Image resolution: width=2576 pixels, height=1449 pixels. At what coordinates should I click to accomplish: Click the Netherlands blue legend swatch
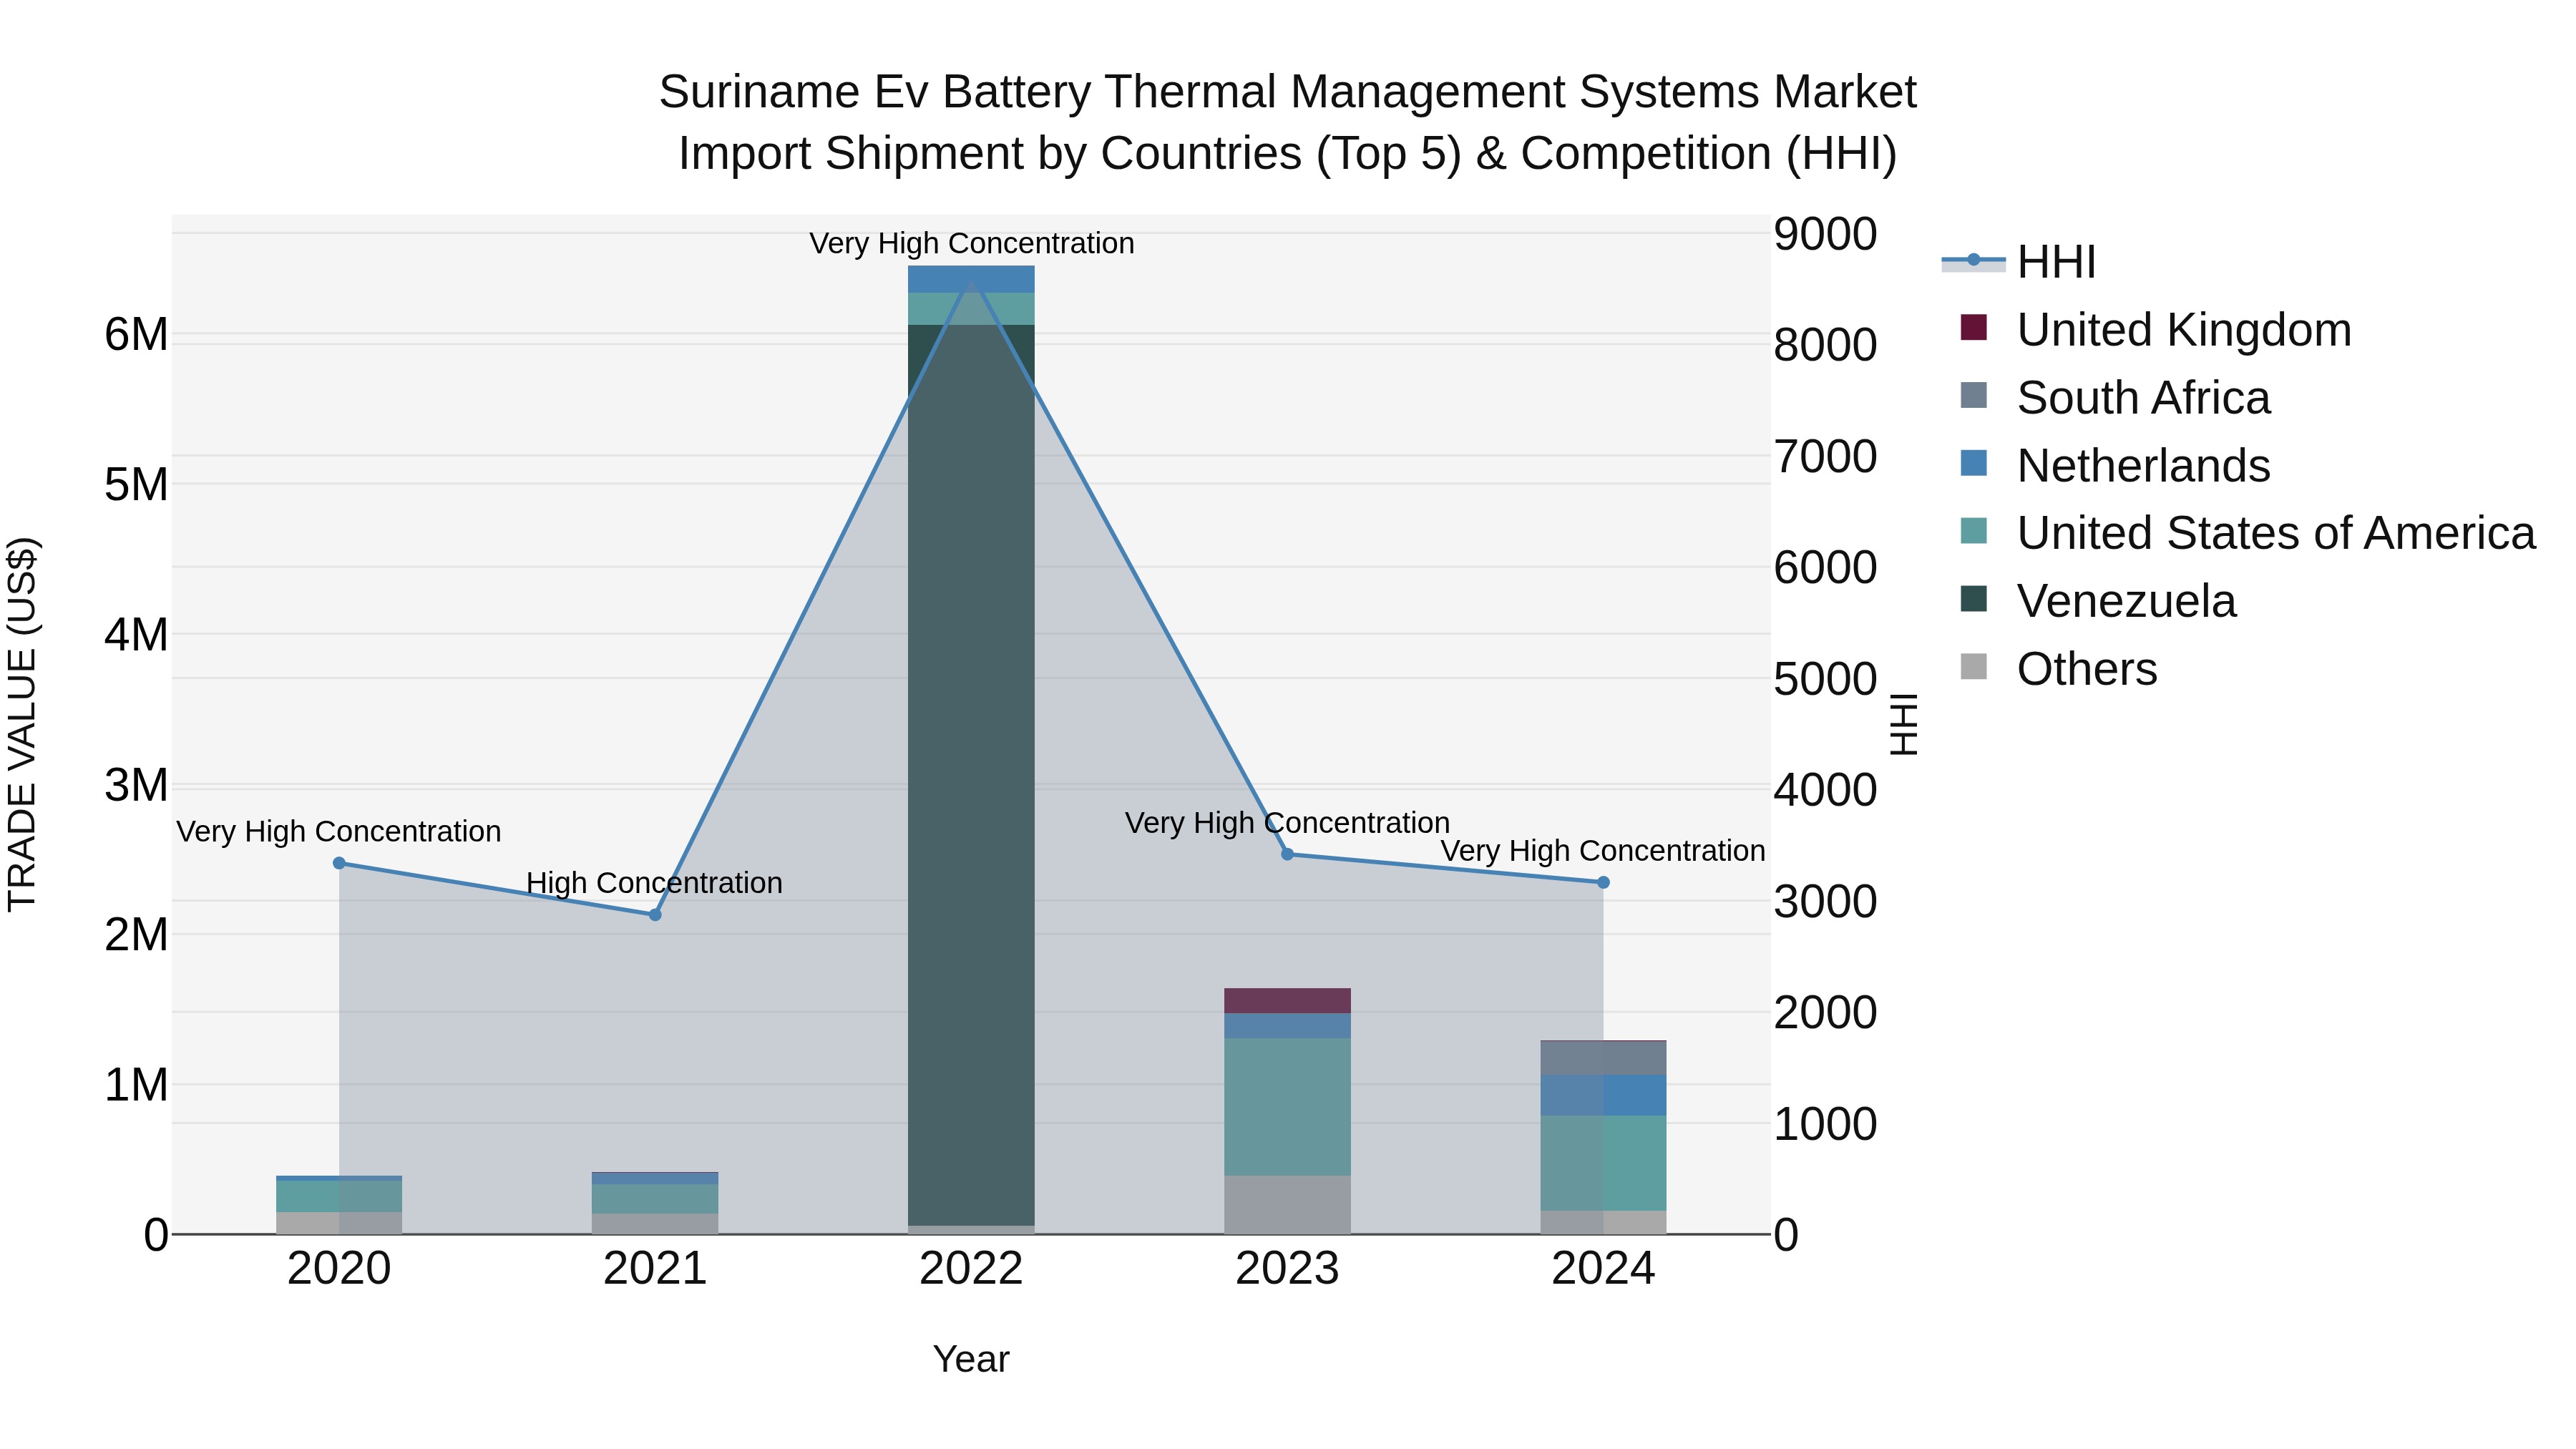(1974, 463)
